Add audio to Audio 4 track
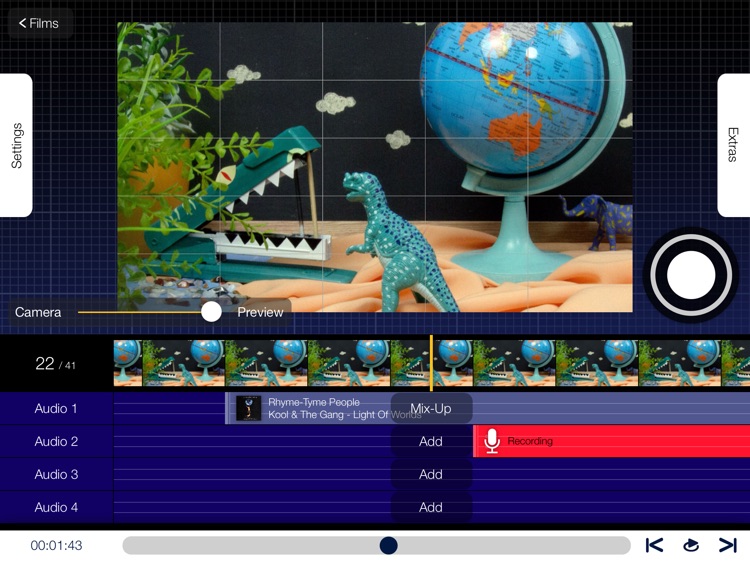This screenshot has height=563, width=750. [x=431, y=508]
